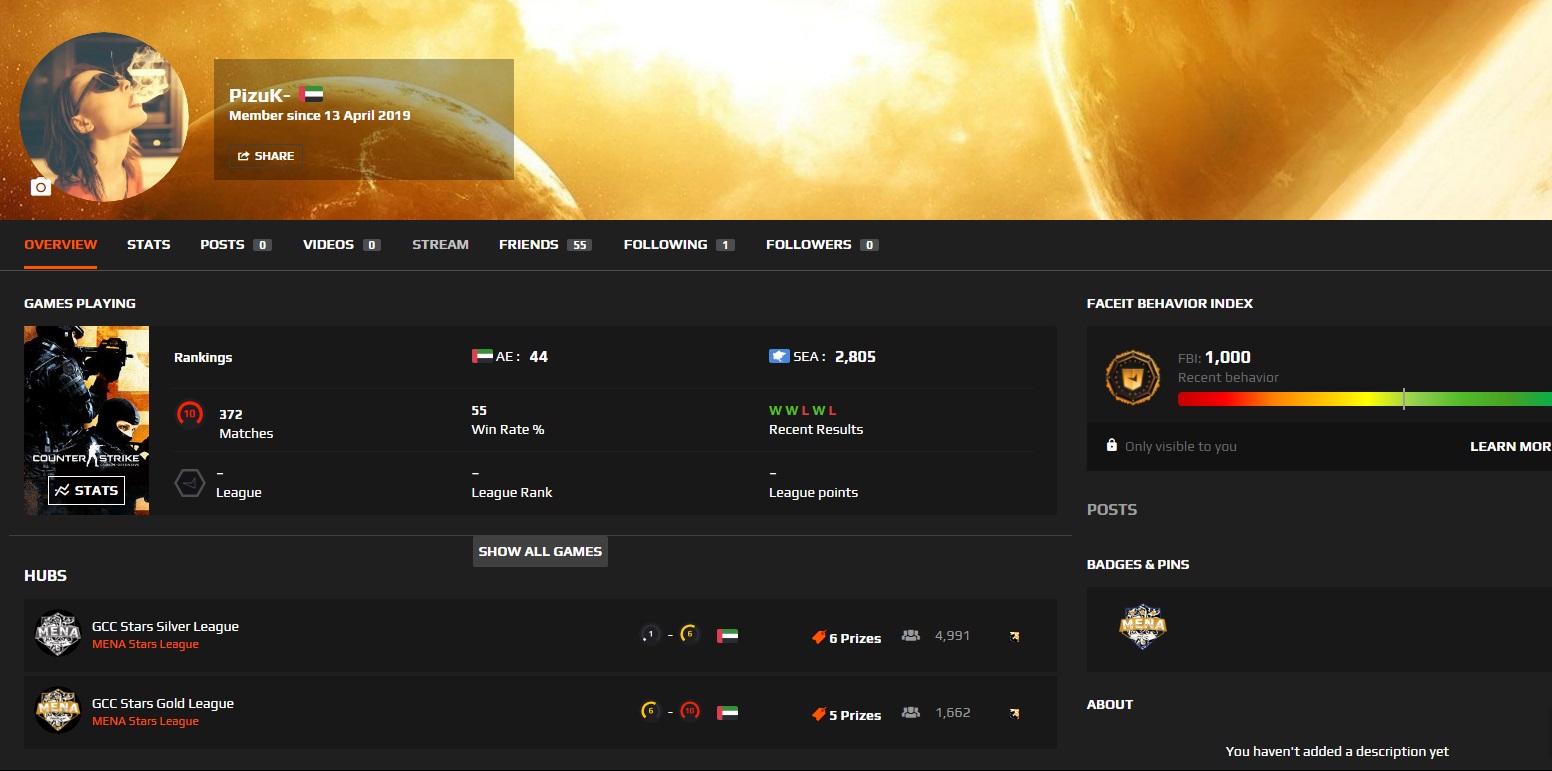1552x771 pixels.
Task: Click the prize tag icon in Gold League row
Action: tap(818, 714)
